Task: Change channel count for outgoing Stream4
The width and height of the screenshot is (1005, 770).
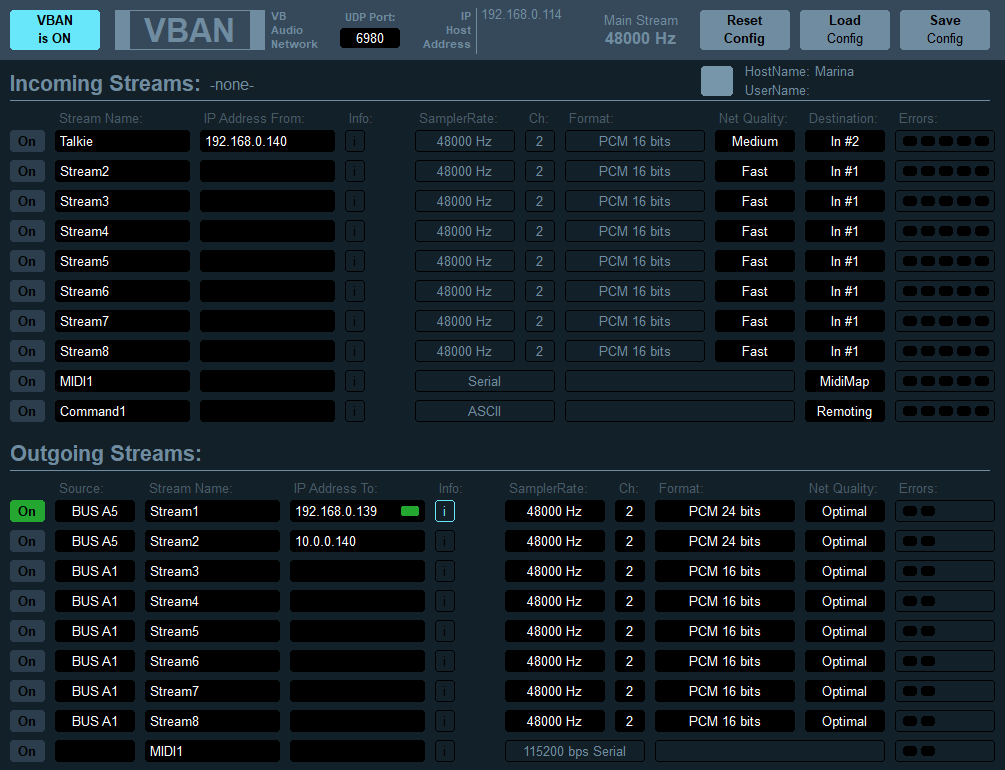Action: (x=629, y=601)
